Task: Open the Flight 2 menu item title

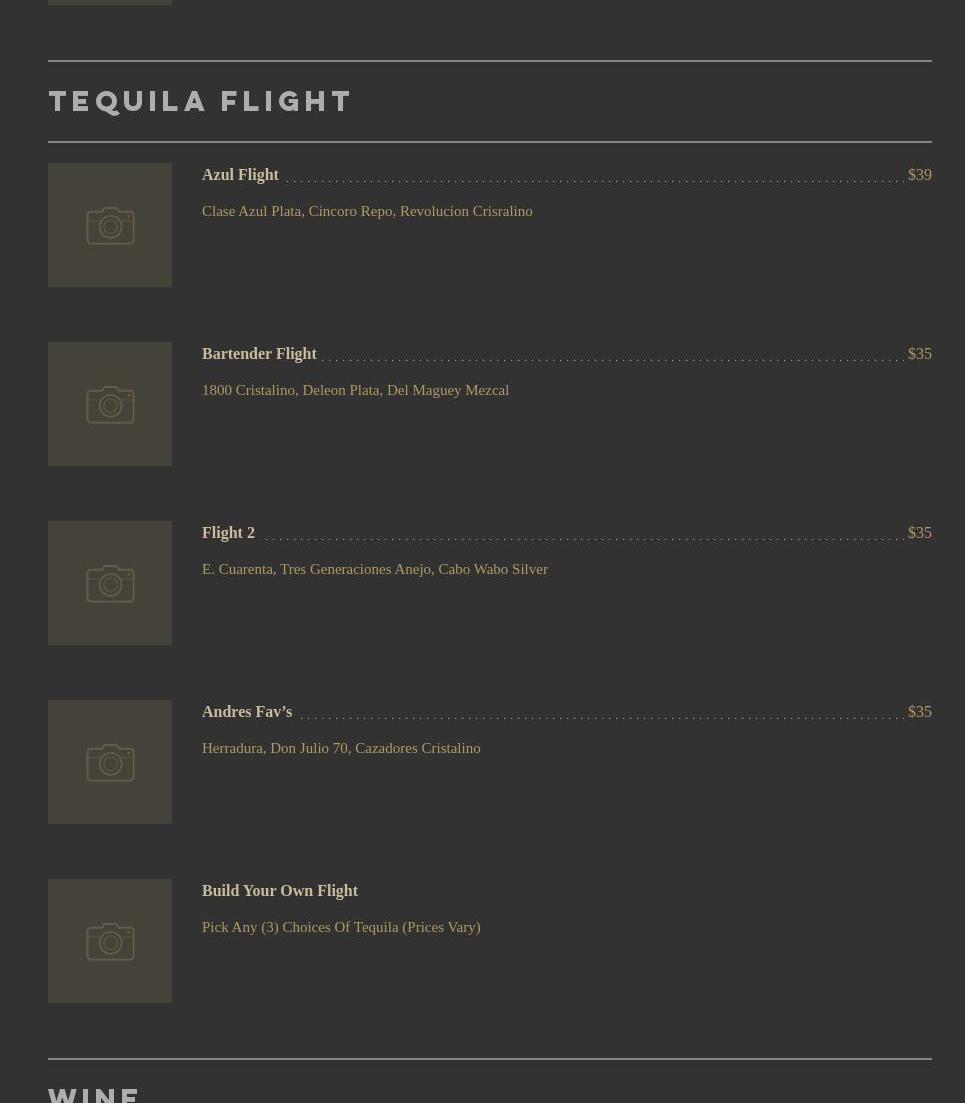Action: pyautogui.click(x=228, y=533)
